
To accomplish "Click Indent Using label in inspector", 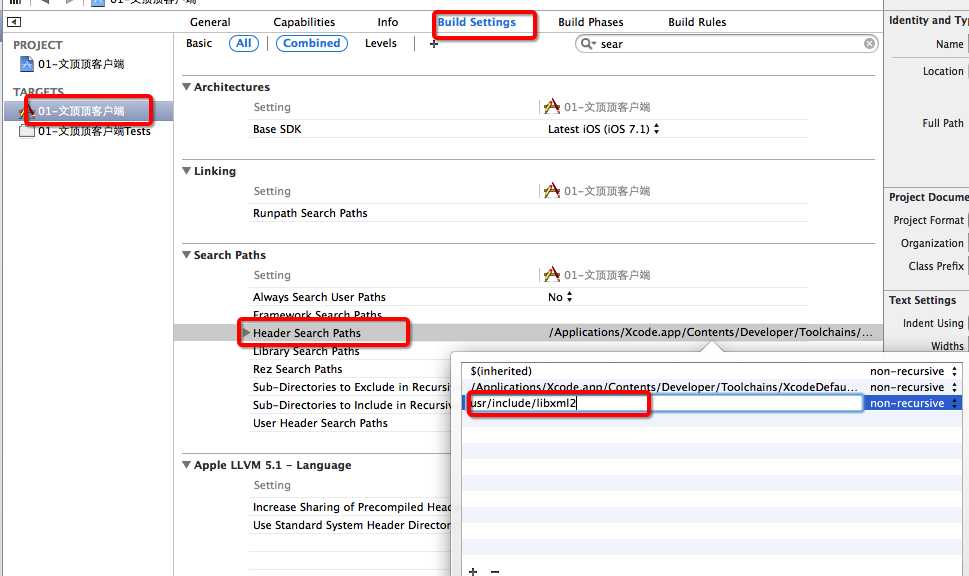I will (x=933, y=323).
